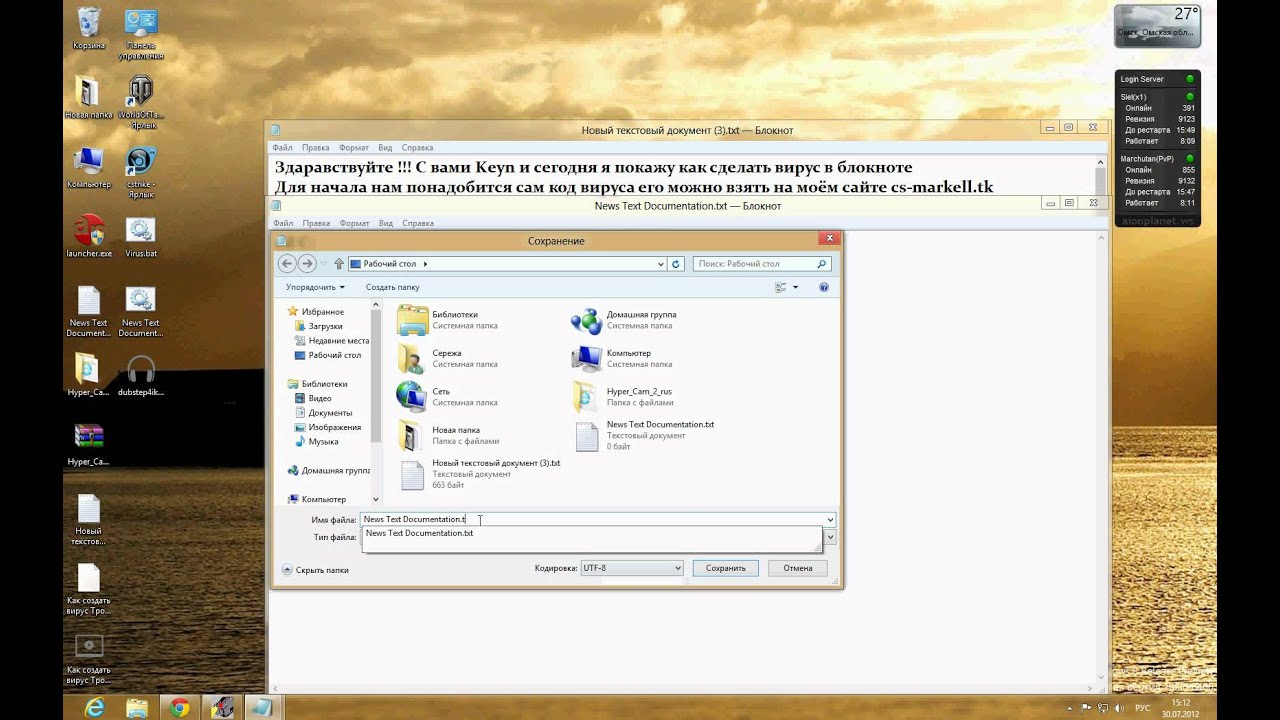
Task: Open the view options dropdown
Action: [x=796, y=287]
